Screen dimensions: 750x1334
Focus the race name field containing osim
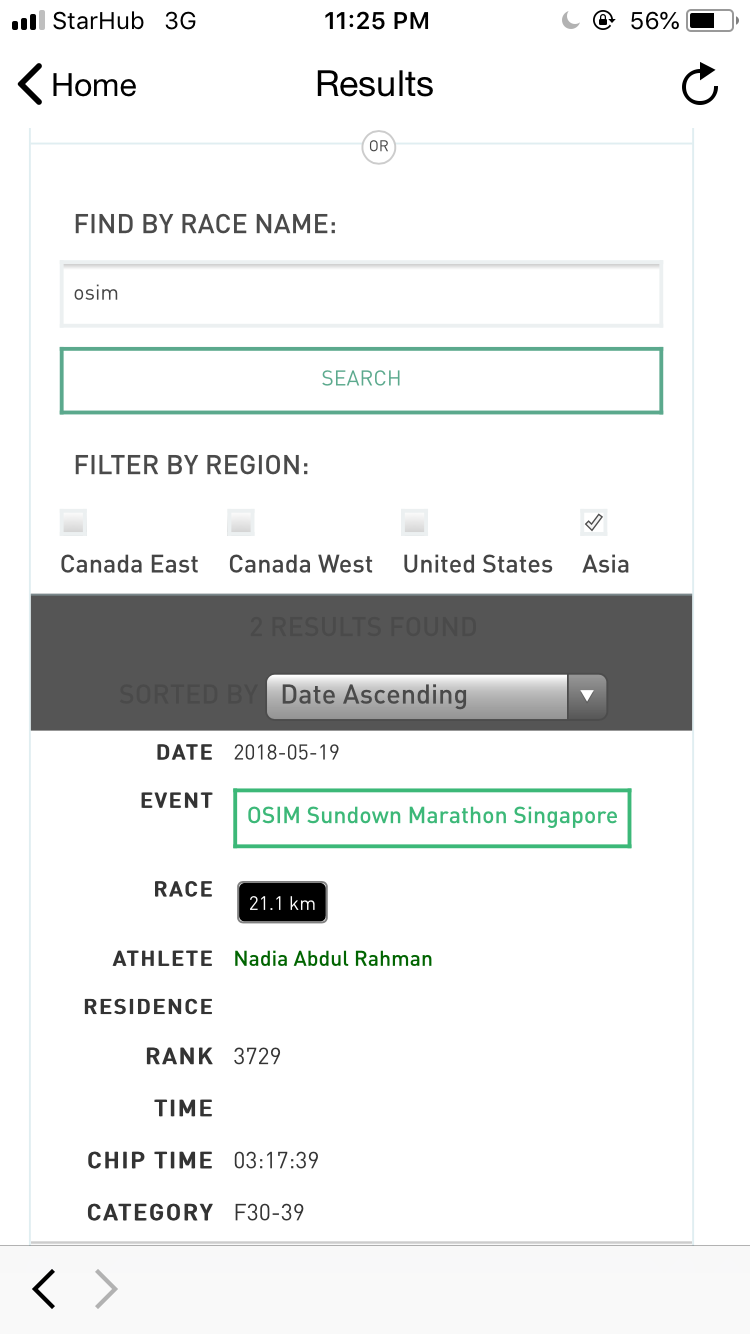click(x=361, y=294)
